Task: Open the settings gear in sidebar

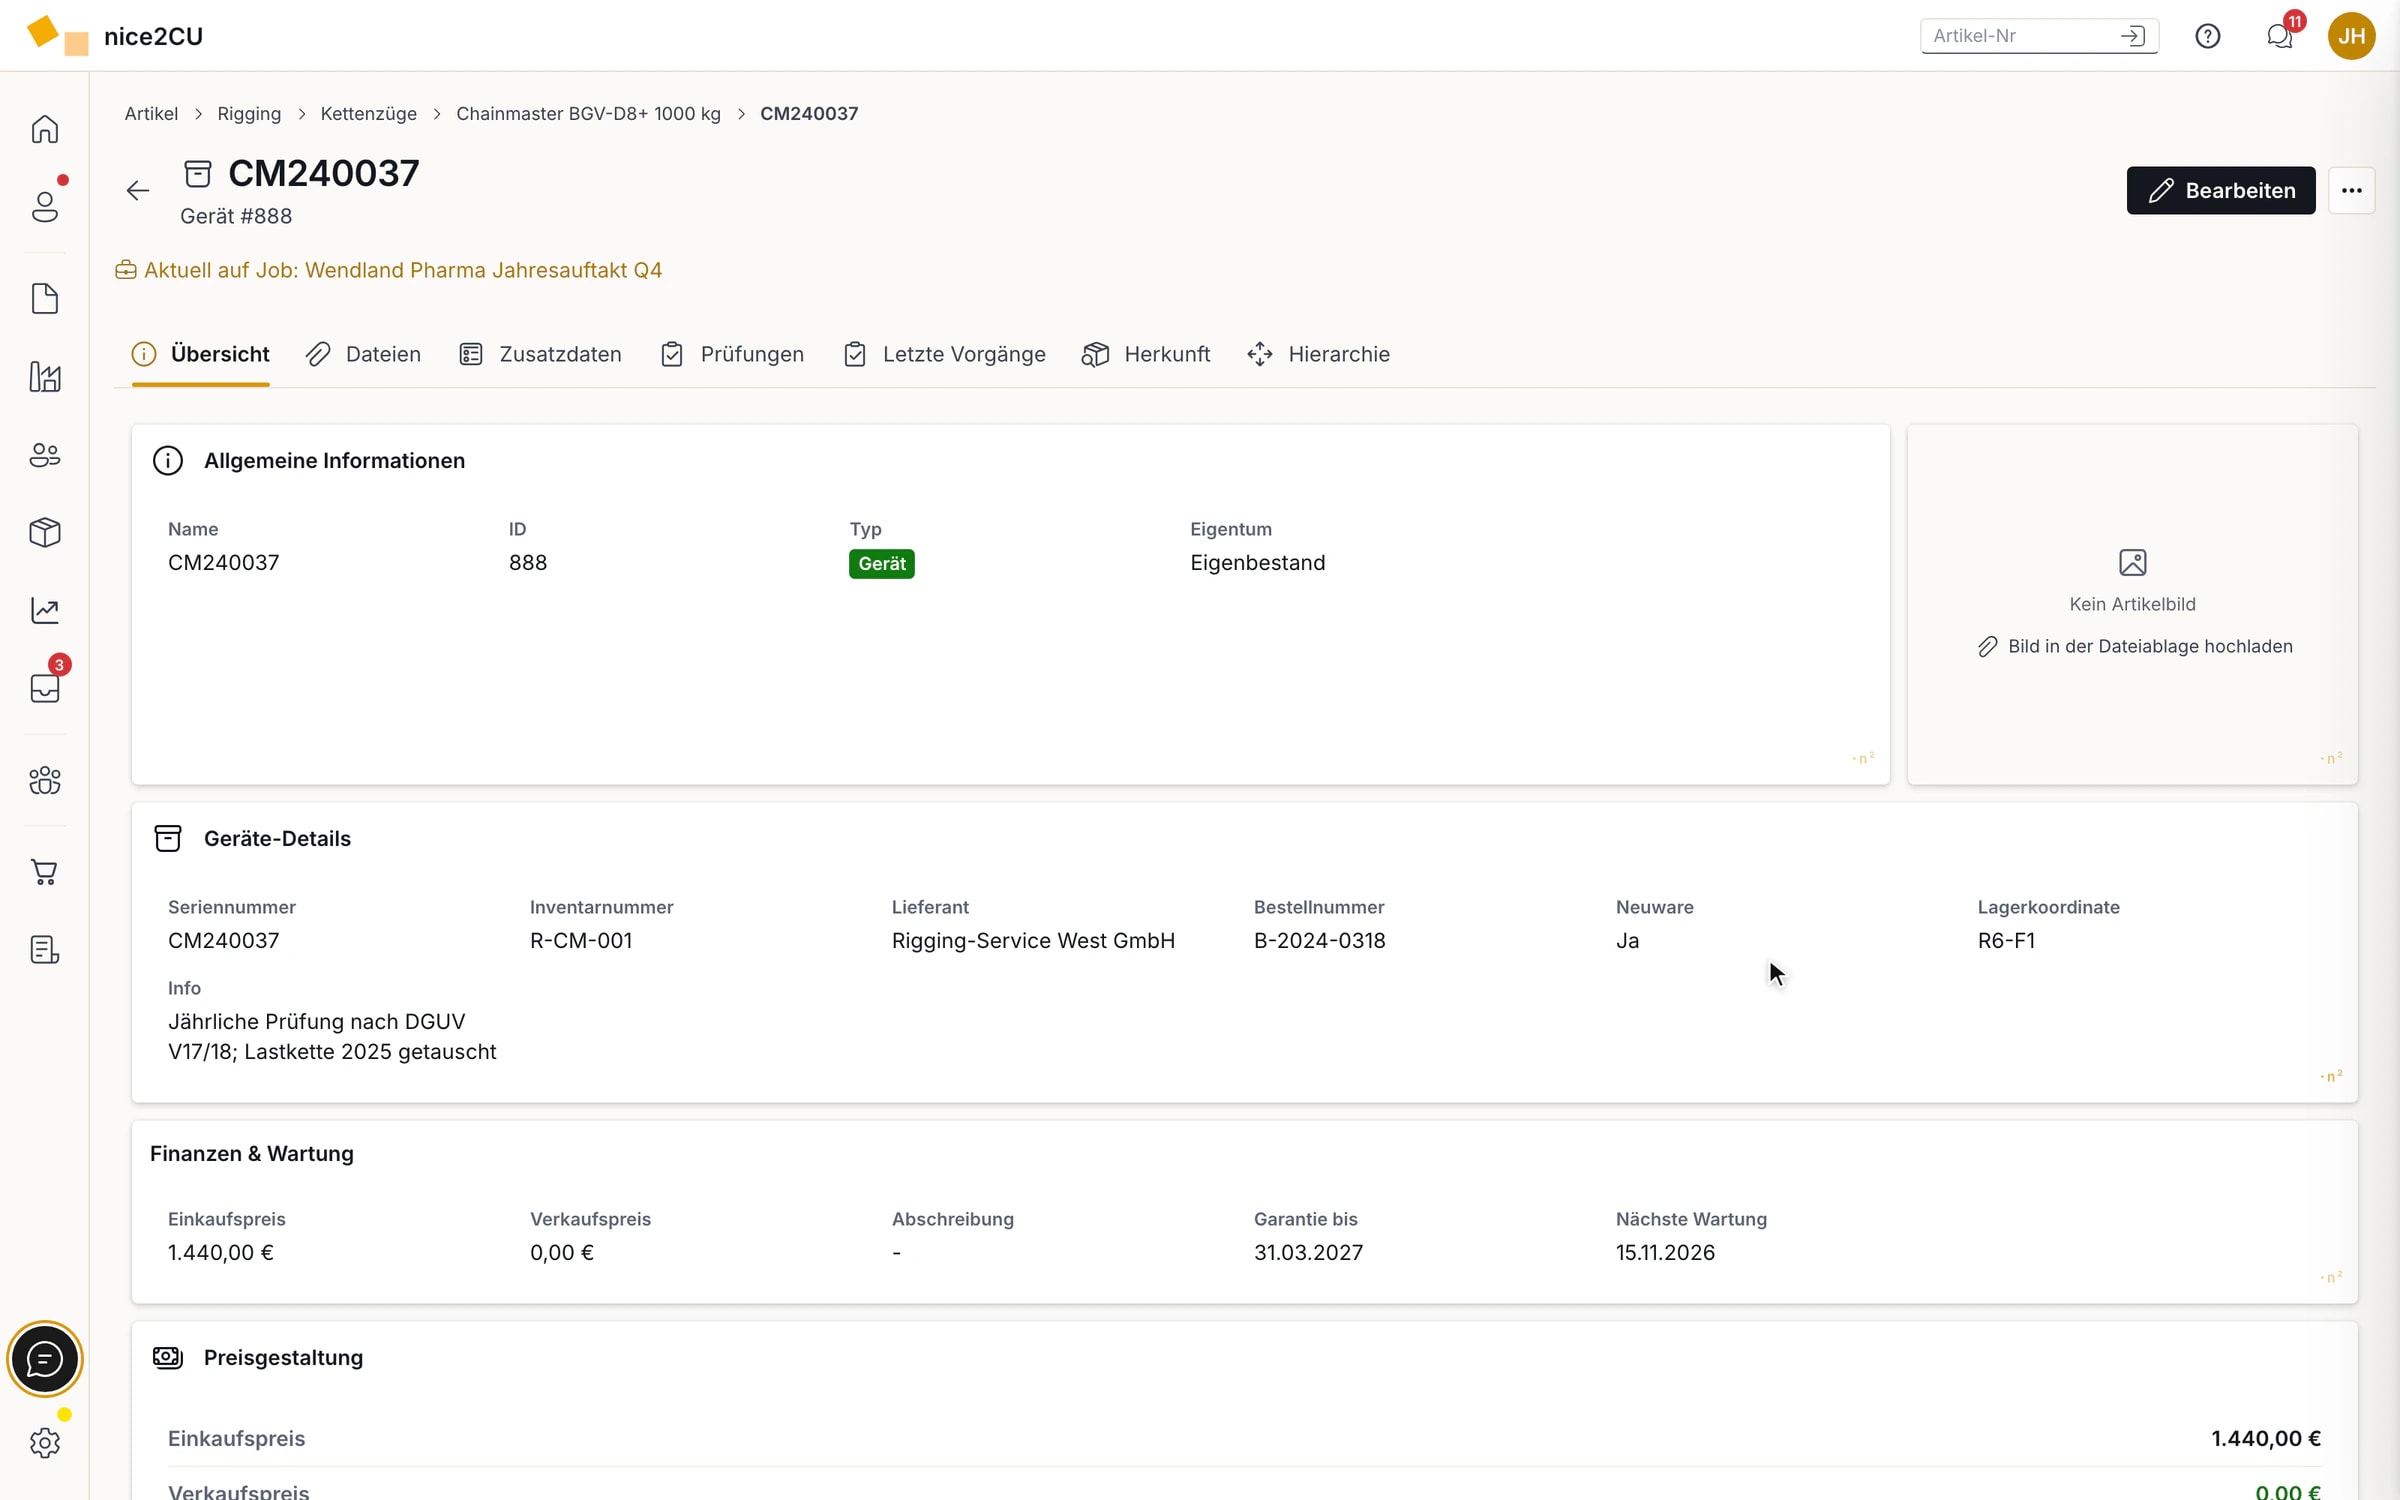Action: pos(45,1443)
